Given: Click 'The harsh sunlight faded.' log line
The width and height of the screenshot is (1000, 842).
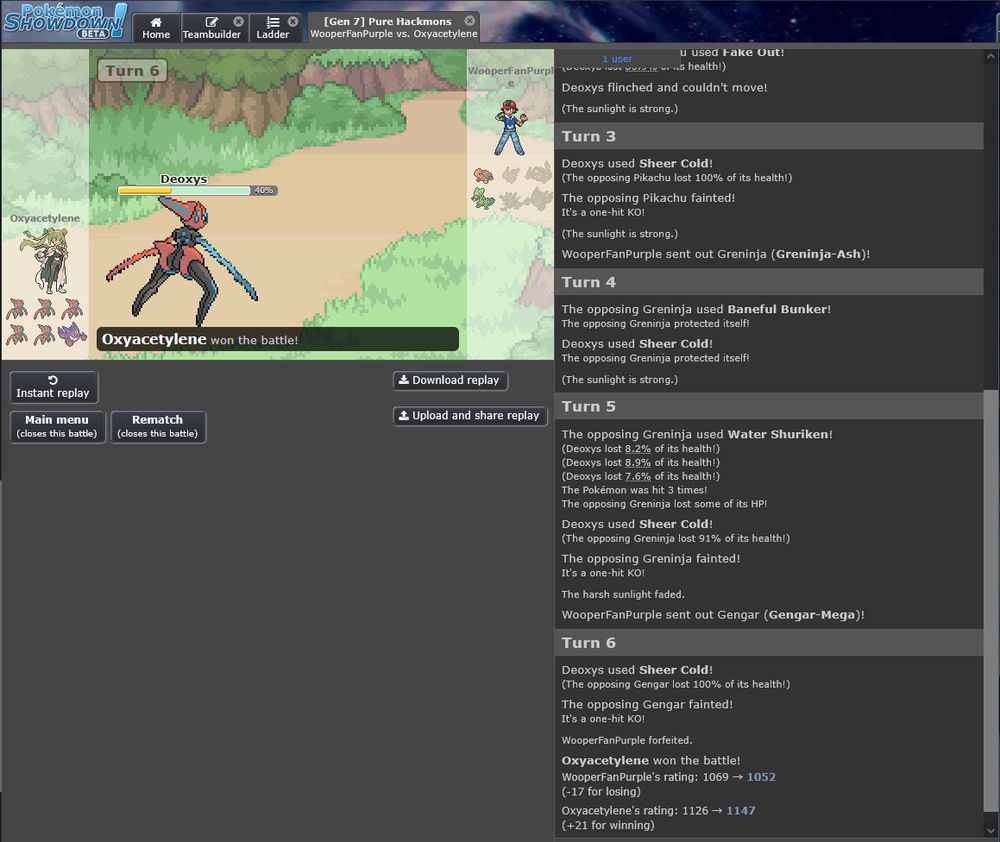Looking at the screenshot, I should (x=623, y=595).
